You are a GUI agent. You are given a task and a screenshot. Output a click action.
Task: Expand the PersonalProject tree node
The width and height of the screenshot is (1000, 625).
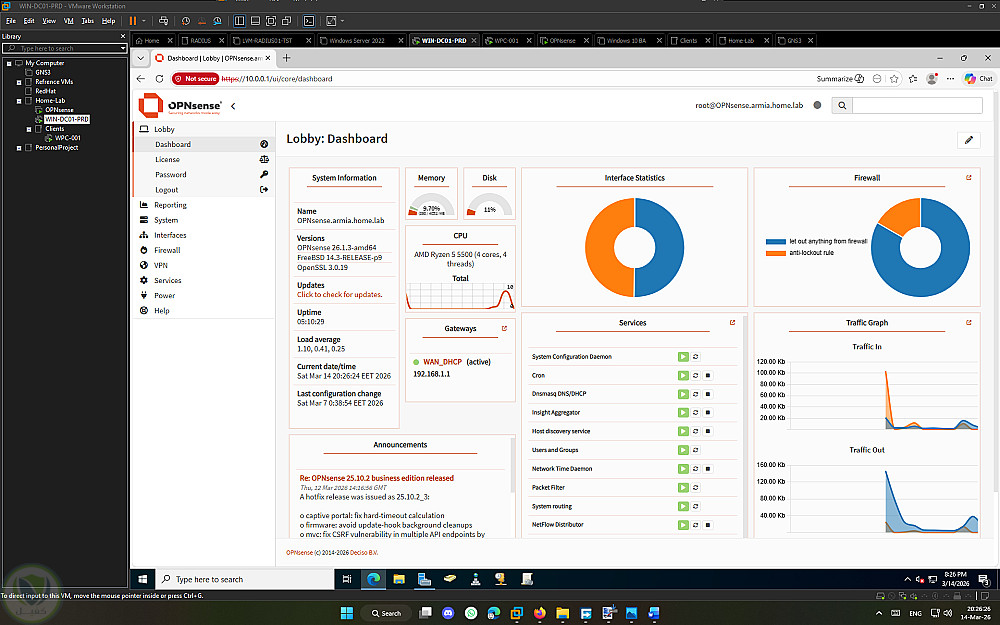click(18, 148)
